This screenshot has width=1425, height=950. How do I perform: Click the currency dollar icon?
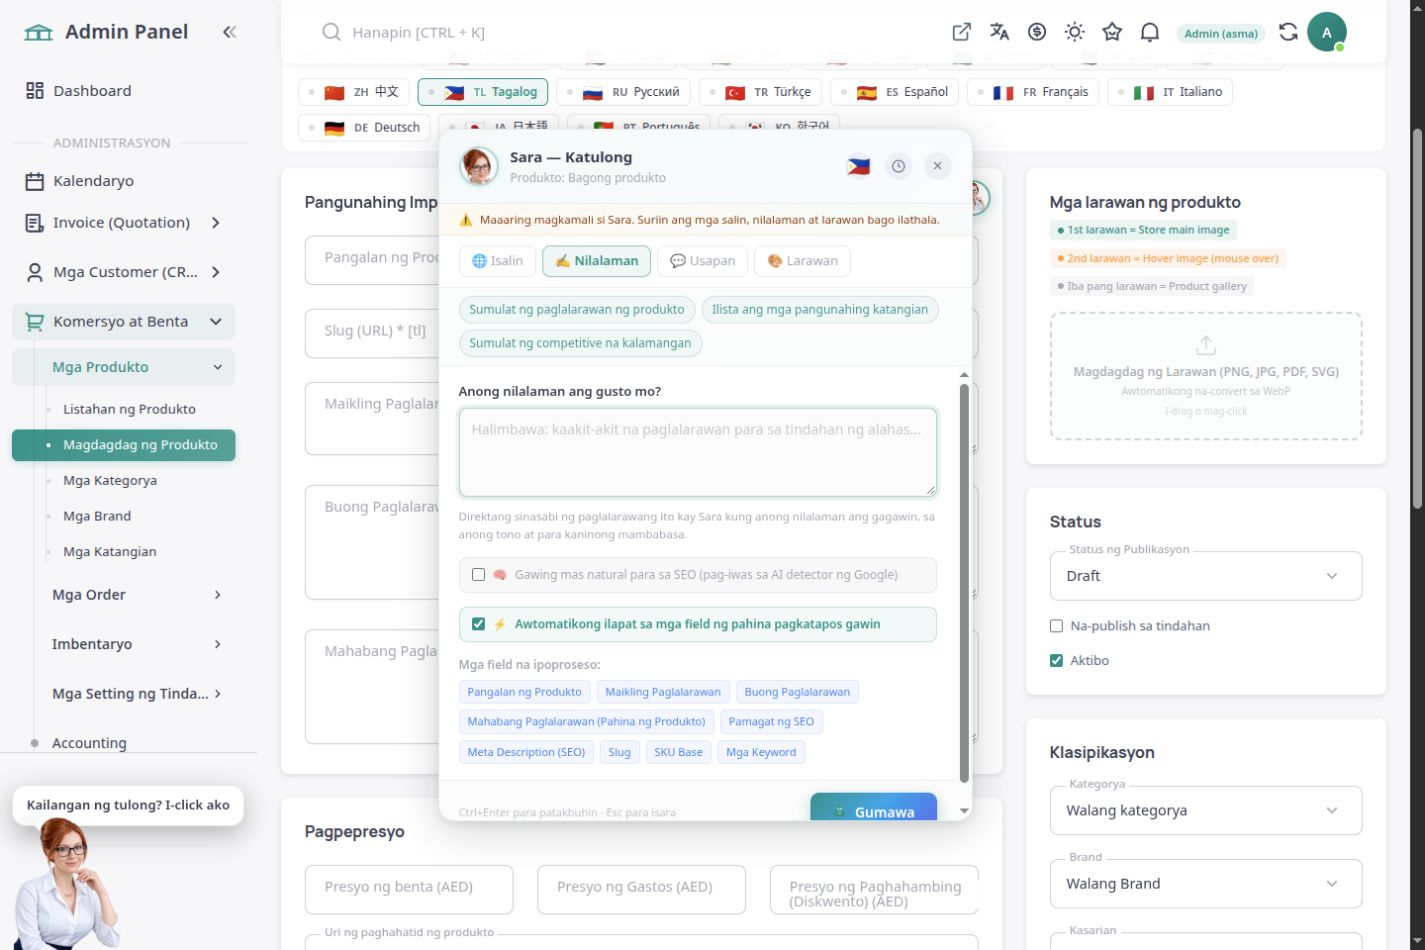[1037, 32]
